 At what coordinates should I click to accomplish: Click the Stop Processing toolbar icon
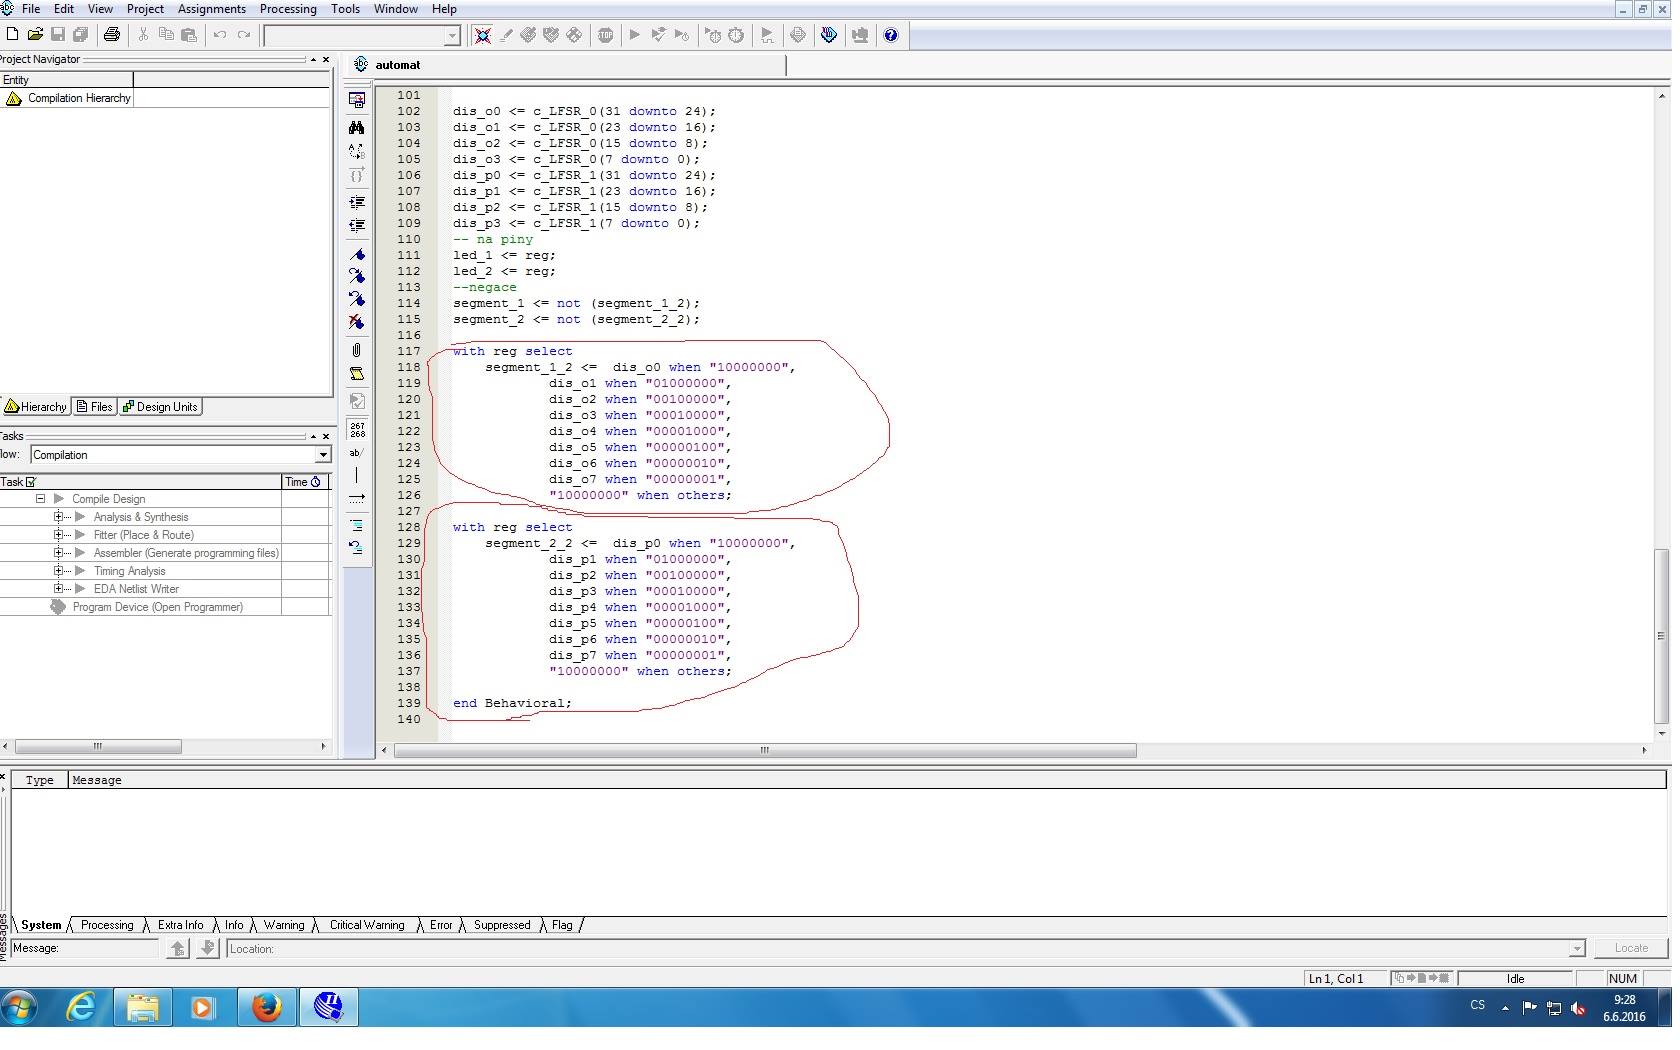(605, 35)
